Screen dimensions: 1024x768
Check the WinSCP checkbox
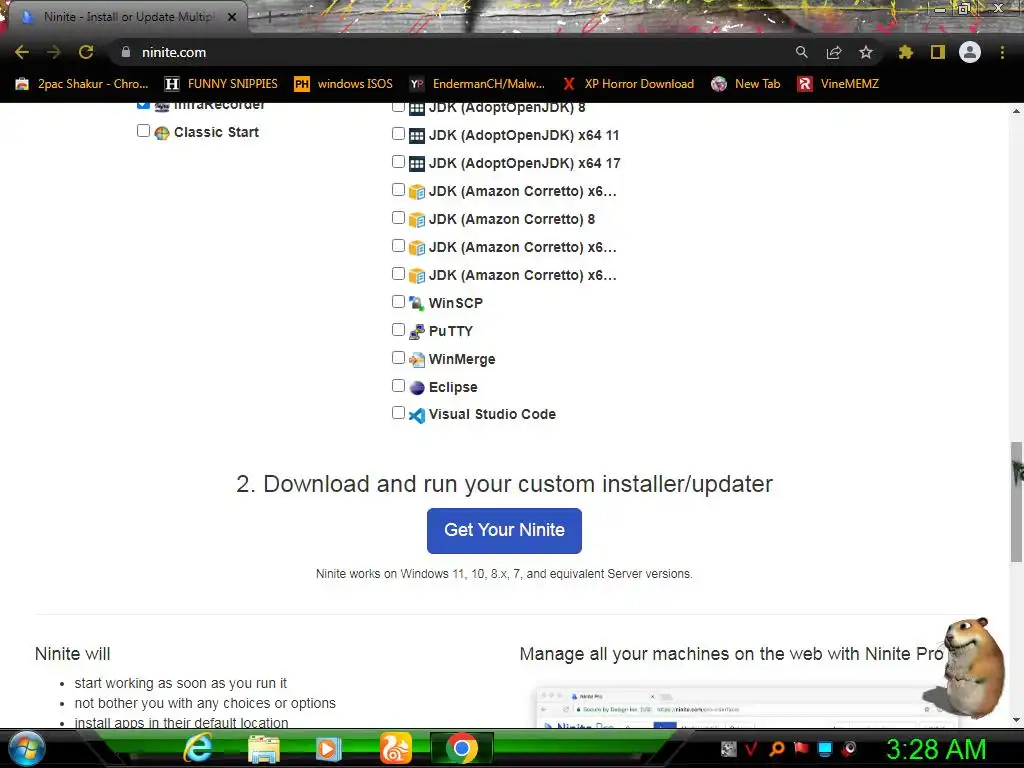tap(398, 302)
